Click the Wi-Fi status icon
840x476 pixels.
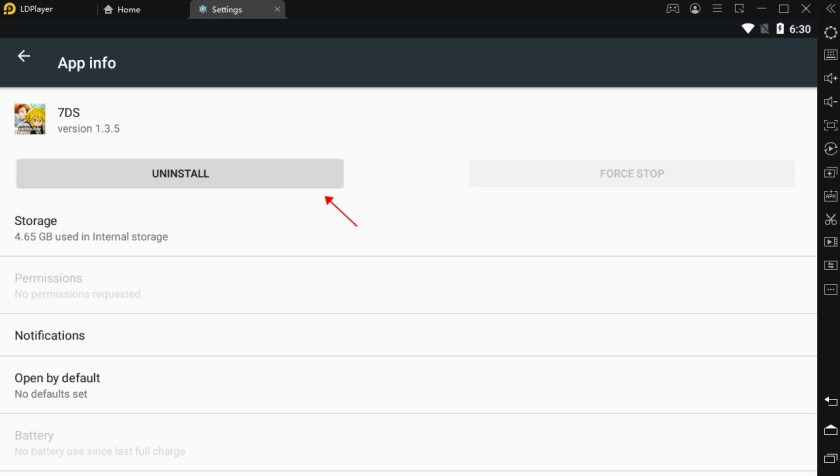click(x=747, y=29)
